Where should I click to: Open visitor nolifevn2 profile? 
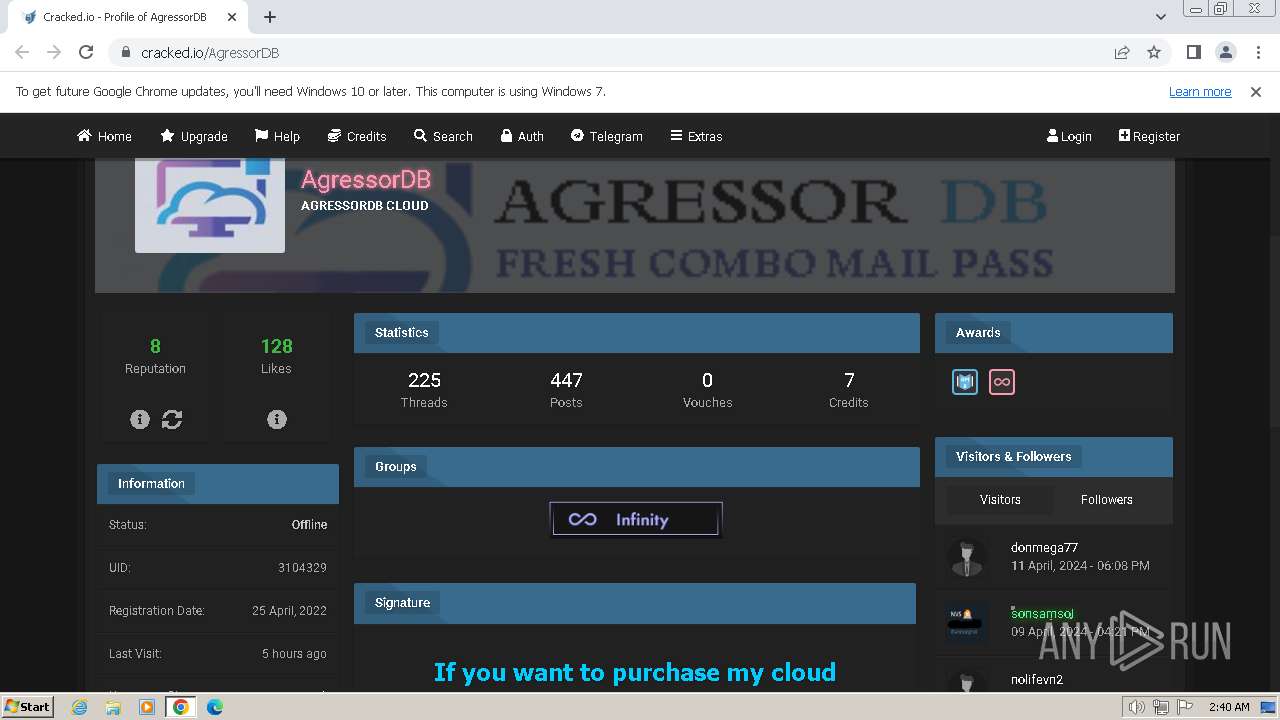tap(1037, 680)
